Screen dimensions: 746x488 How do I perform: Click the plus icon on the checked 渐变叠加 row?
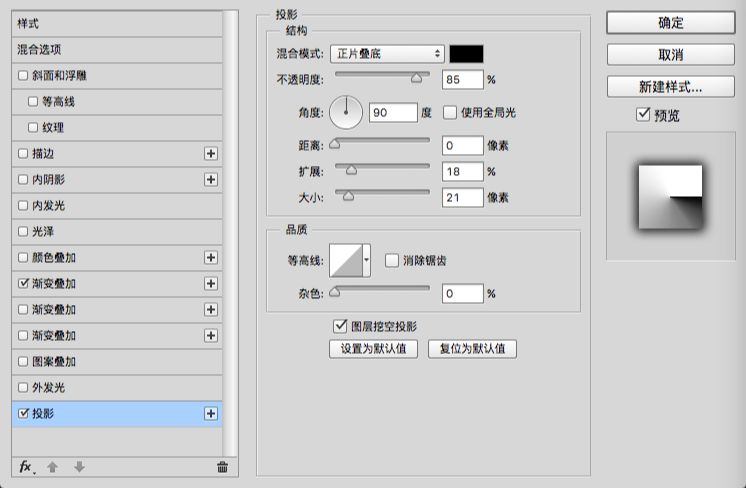(x=211, y=284)
